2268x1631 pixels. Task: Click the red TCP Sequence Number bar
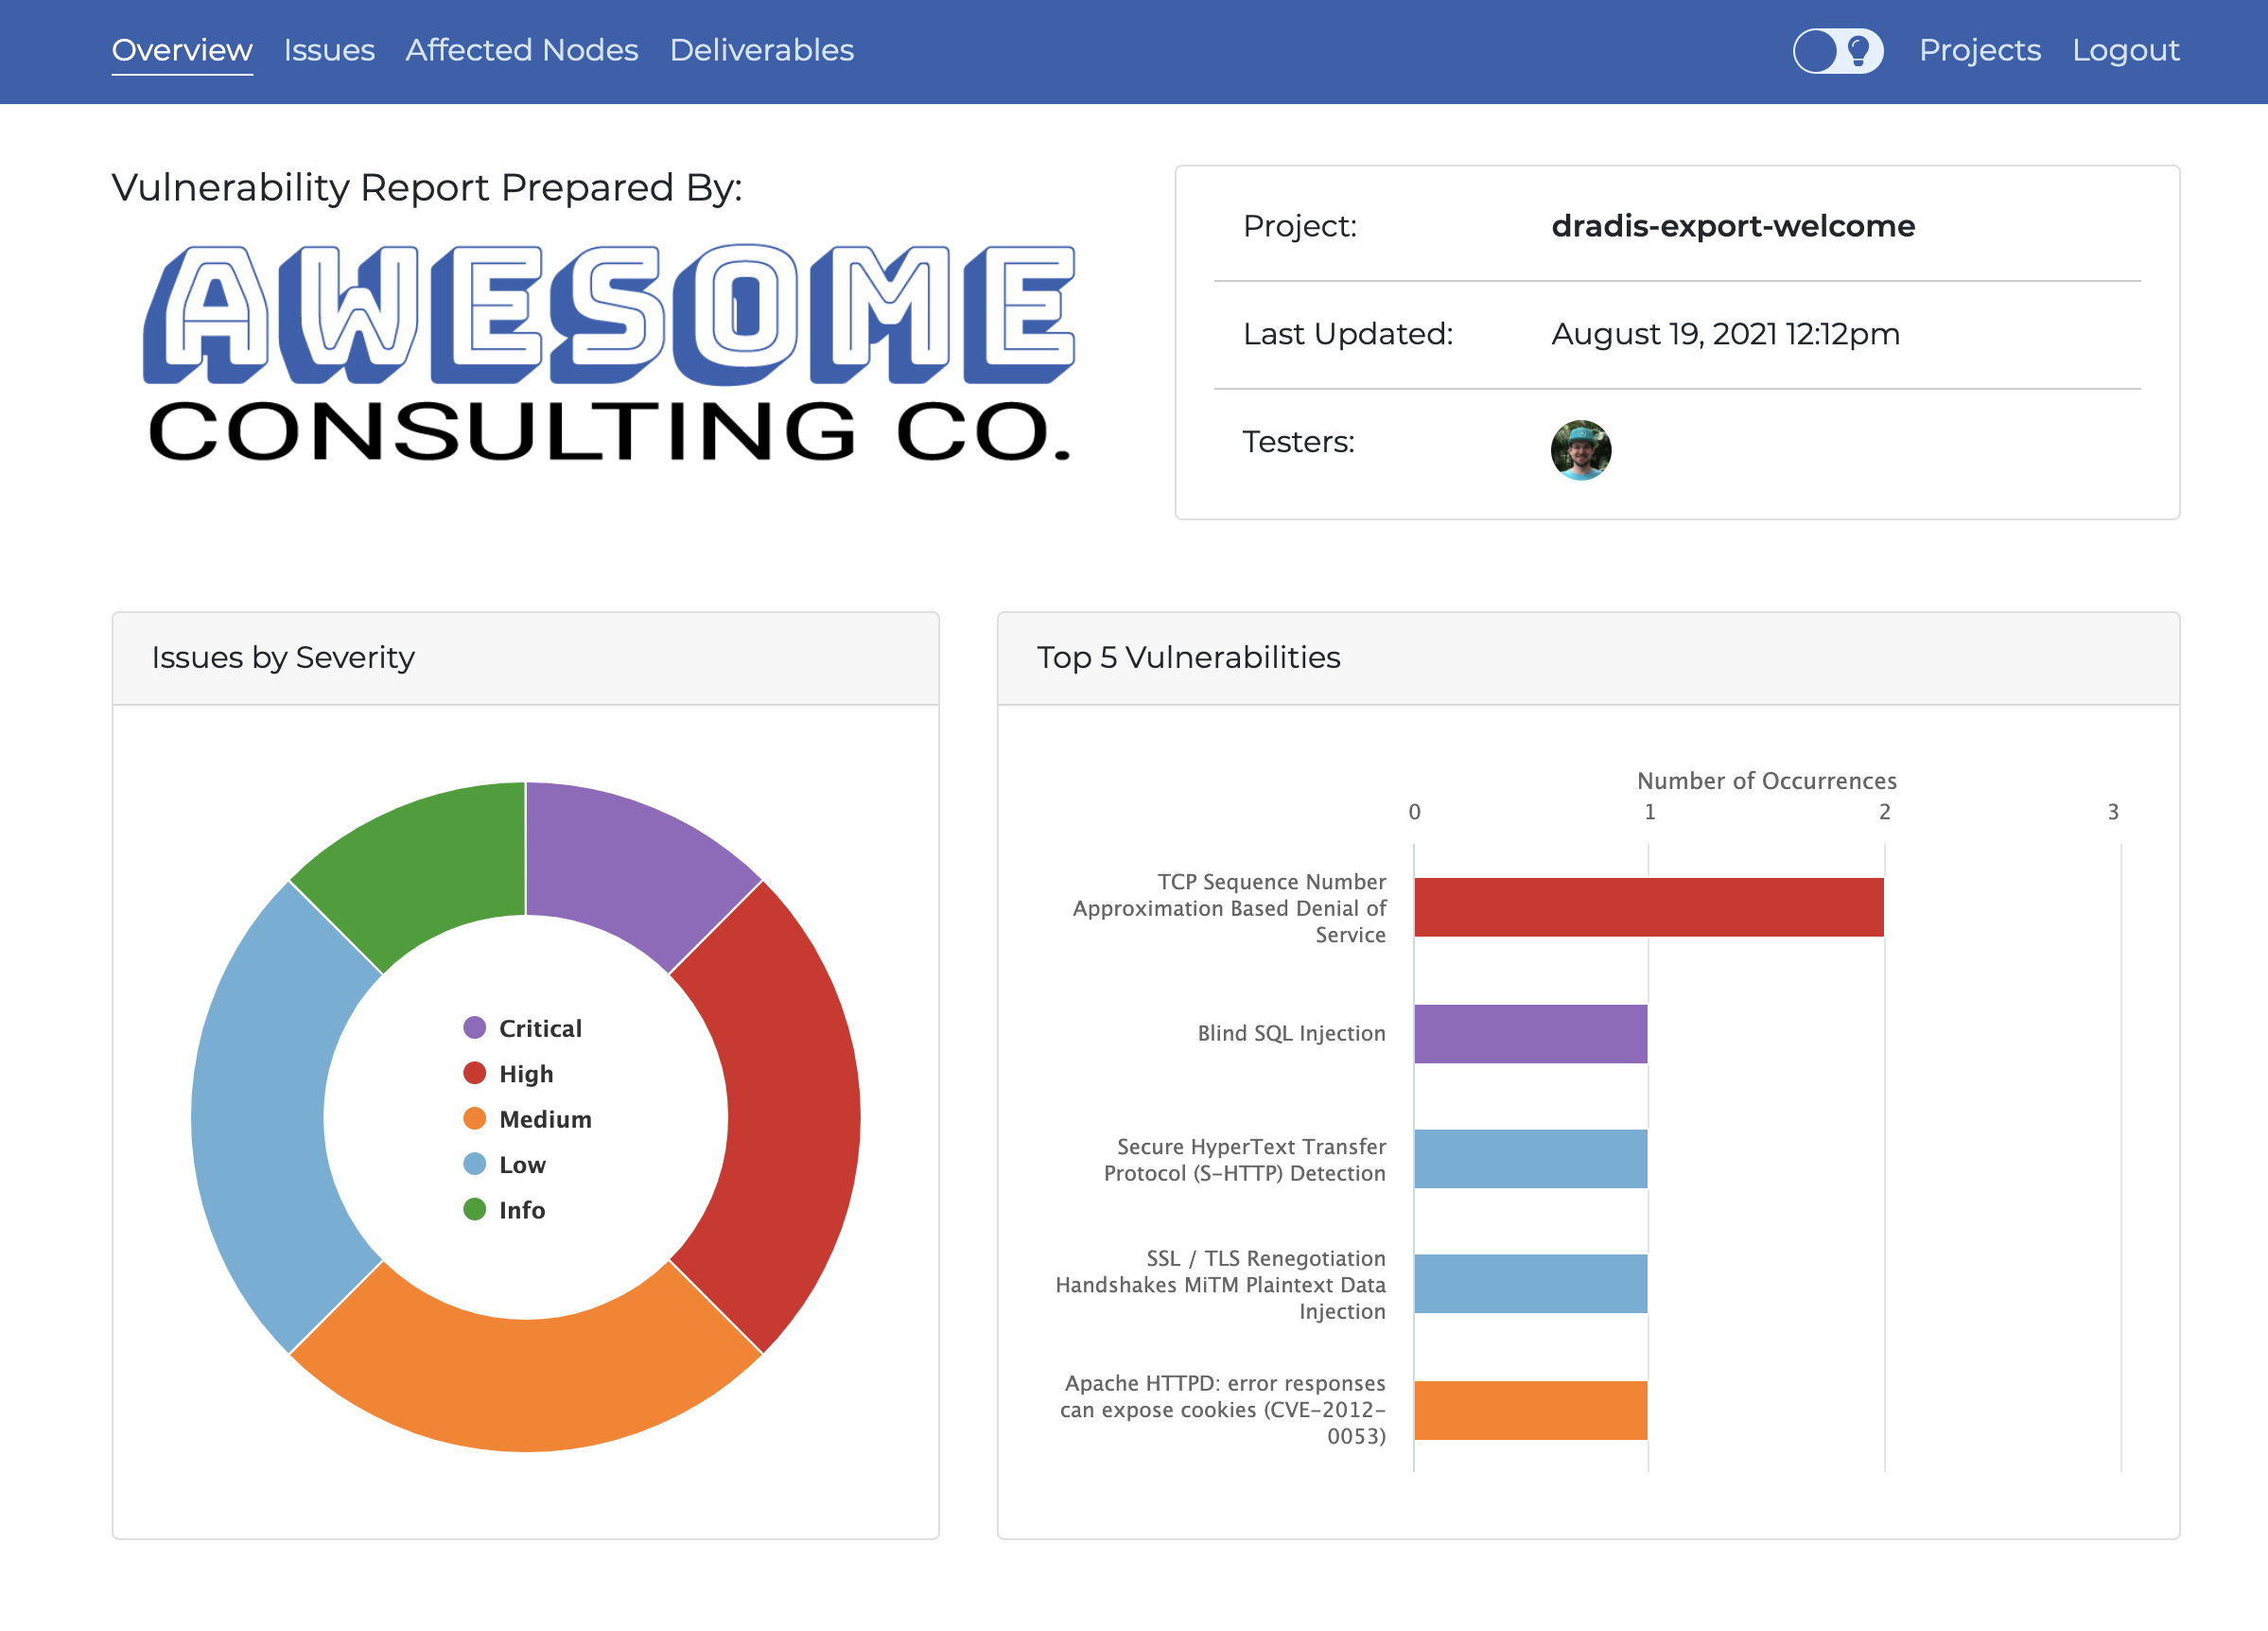1648,907
